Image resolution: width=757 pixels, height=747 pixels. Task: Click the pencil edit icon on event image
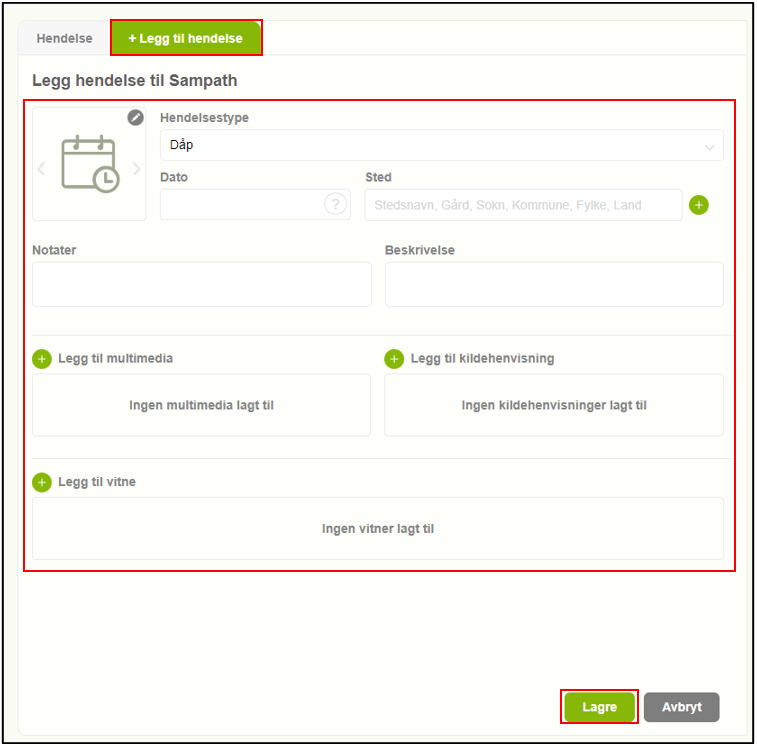(136, 118)
